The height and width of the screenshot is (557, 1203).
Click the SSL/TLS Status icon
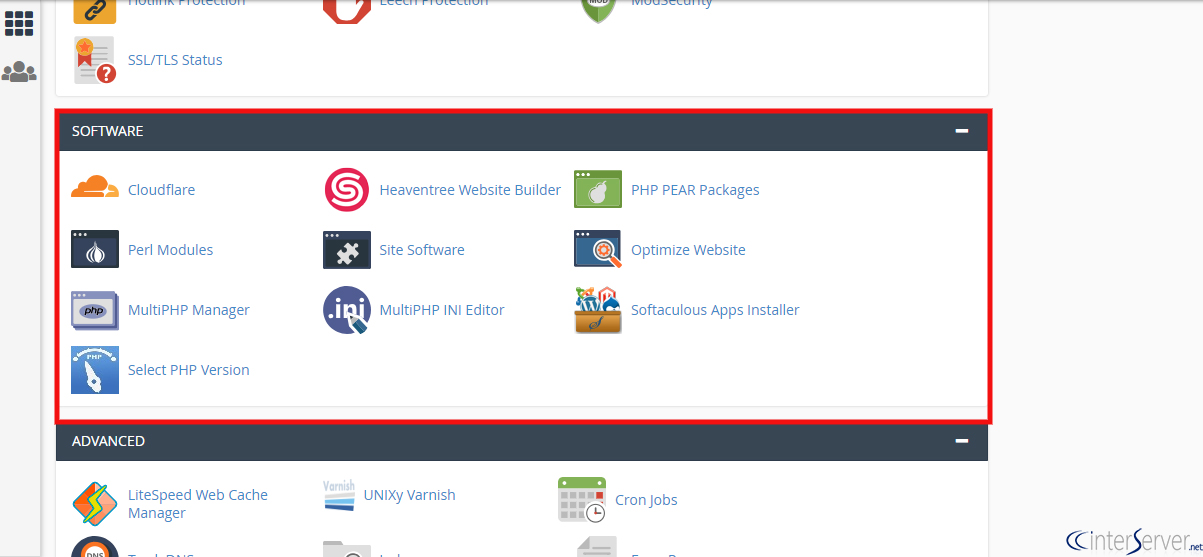click(95, 60)
